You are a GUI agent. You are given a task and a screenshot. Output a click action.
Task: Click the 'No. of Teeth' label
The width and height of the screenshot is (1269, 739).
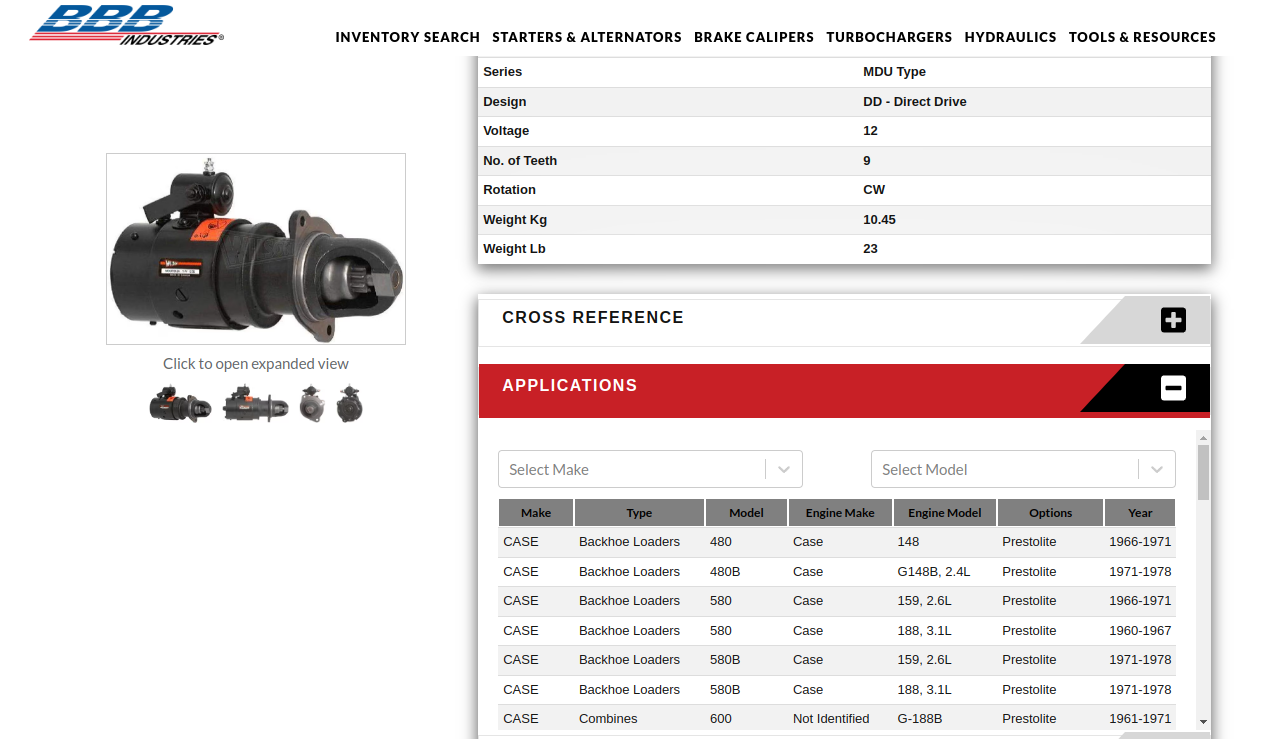coord(520,161)
